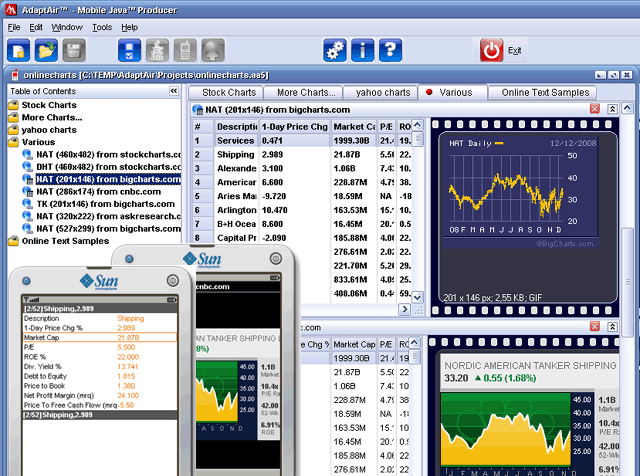Expand the More Charts... tree folder
The width and height of the screenshot is (640, 476).
[13, 118]
